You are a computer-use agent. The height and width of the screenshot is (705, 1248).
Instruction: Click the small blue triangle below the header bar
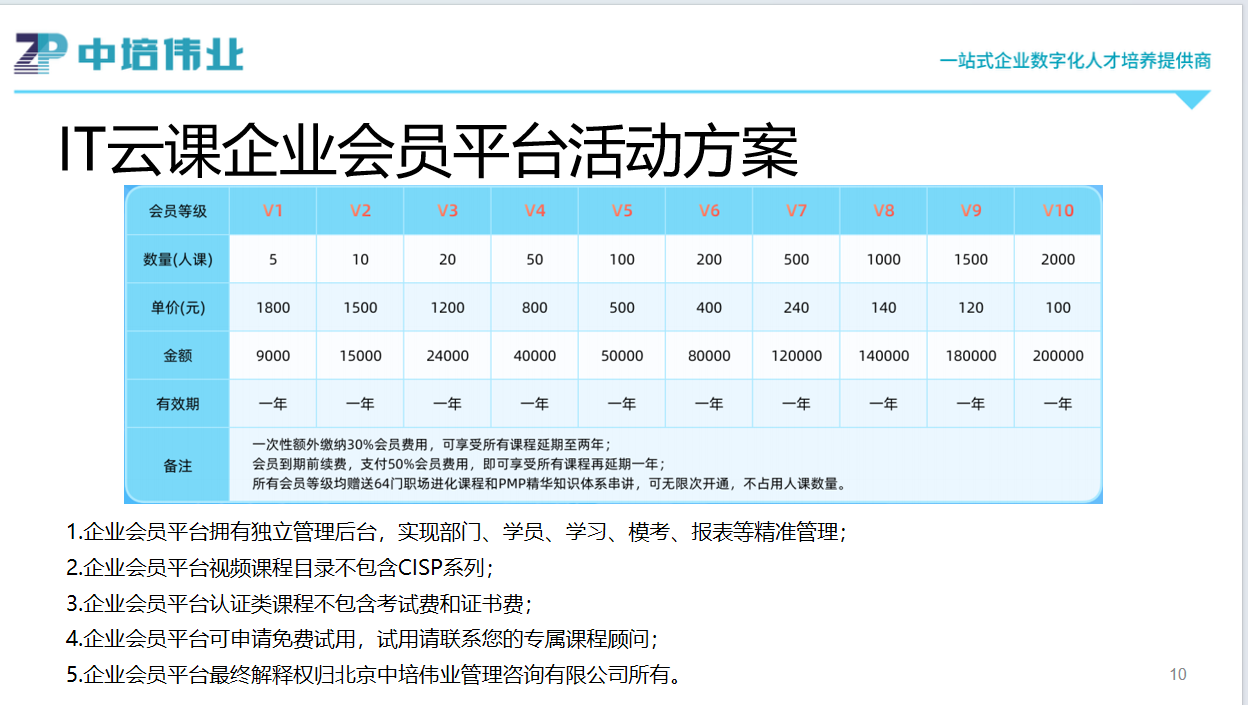(x=1194, y=100)
